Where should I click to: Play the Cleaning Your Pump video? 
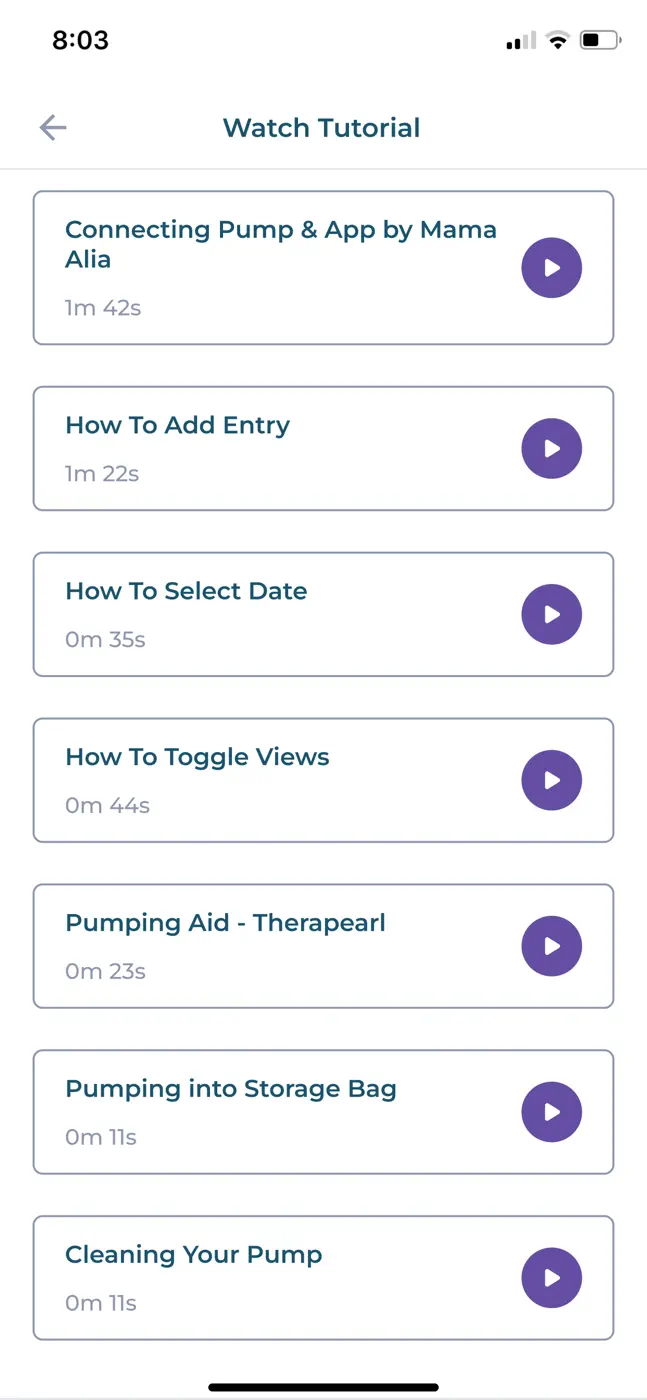(552, 1278)
